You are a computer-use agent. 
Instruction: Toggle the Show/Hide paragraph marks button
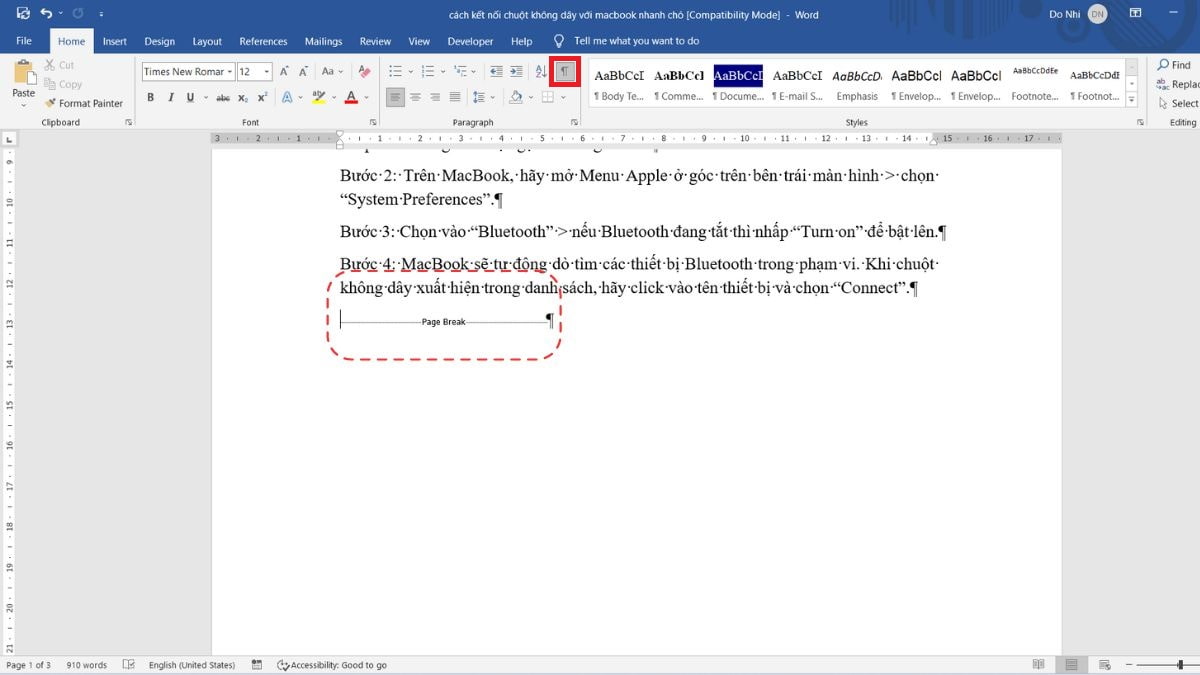pyautogui.click(x=565, y=72)
